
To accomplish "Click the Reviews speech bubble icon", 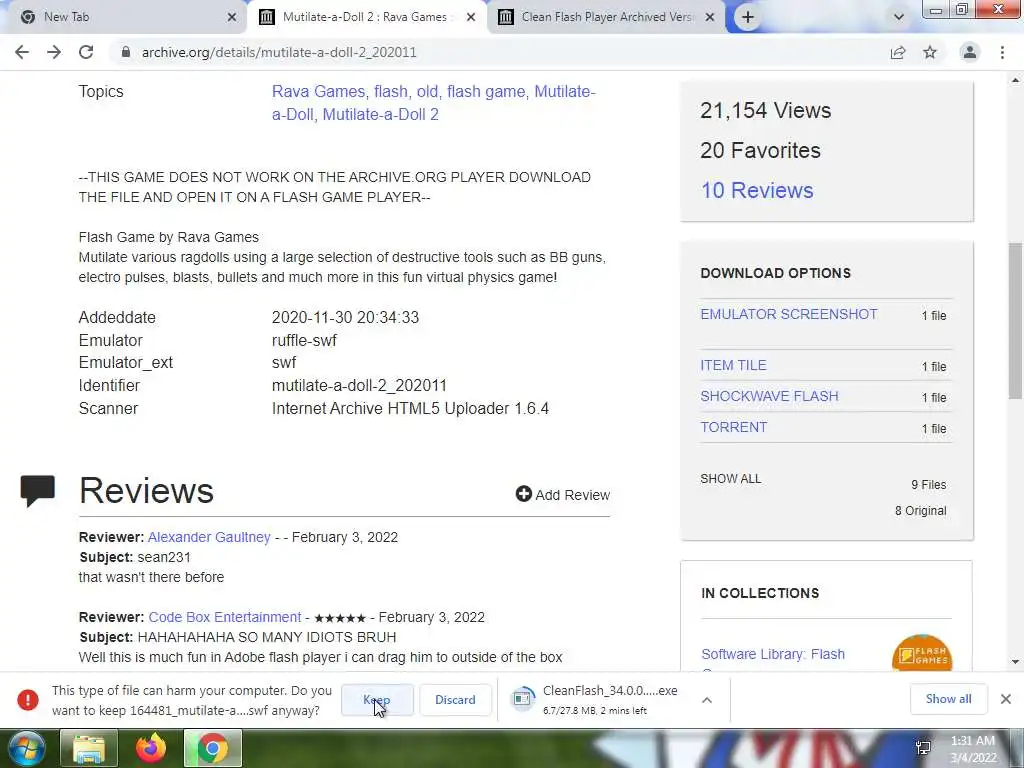I will 37,491.
